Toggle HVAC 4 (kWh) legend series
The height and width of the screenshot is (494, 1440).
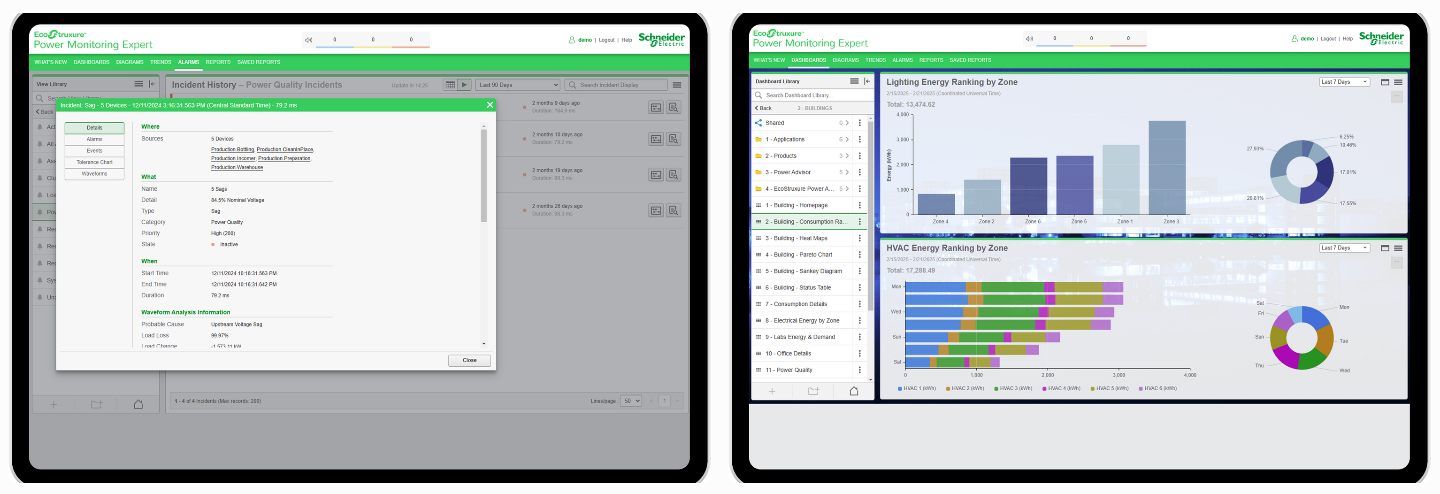tap(1062, 388)
